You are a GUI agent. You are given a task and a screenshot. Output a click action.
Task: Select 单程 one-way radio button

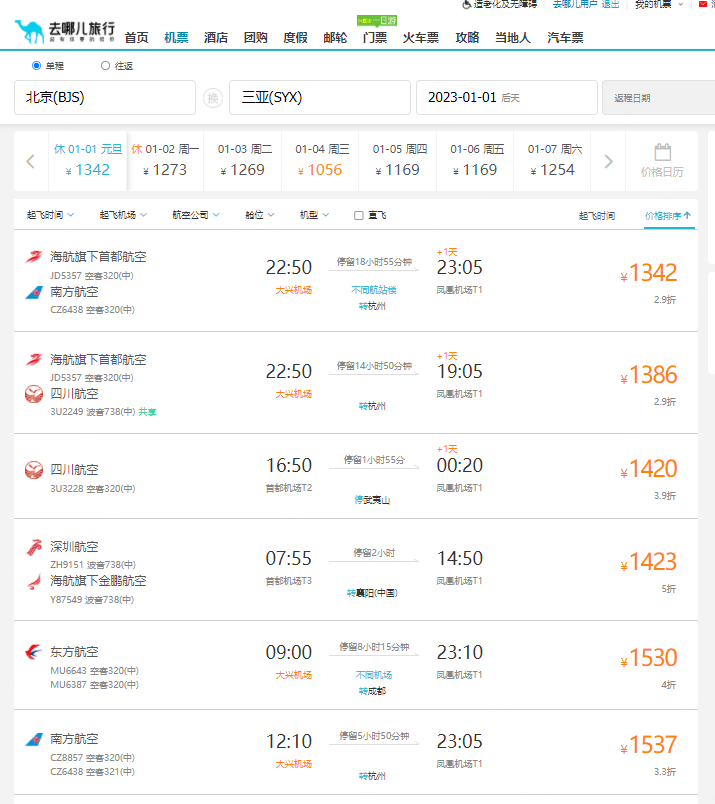(36, 66)
